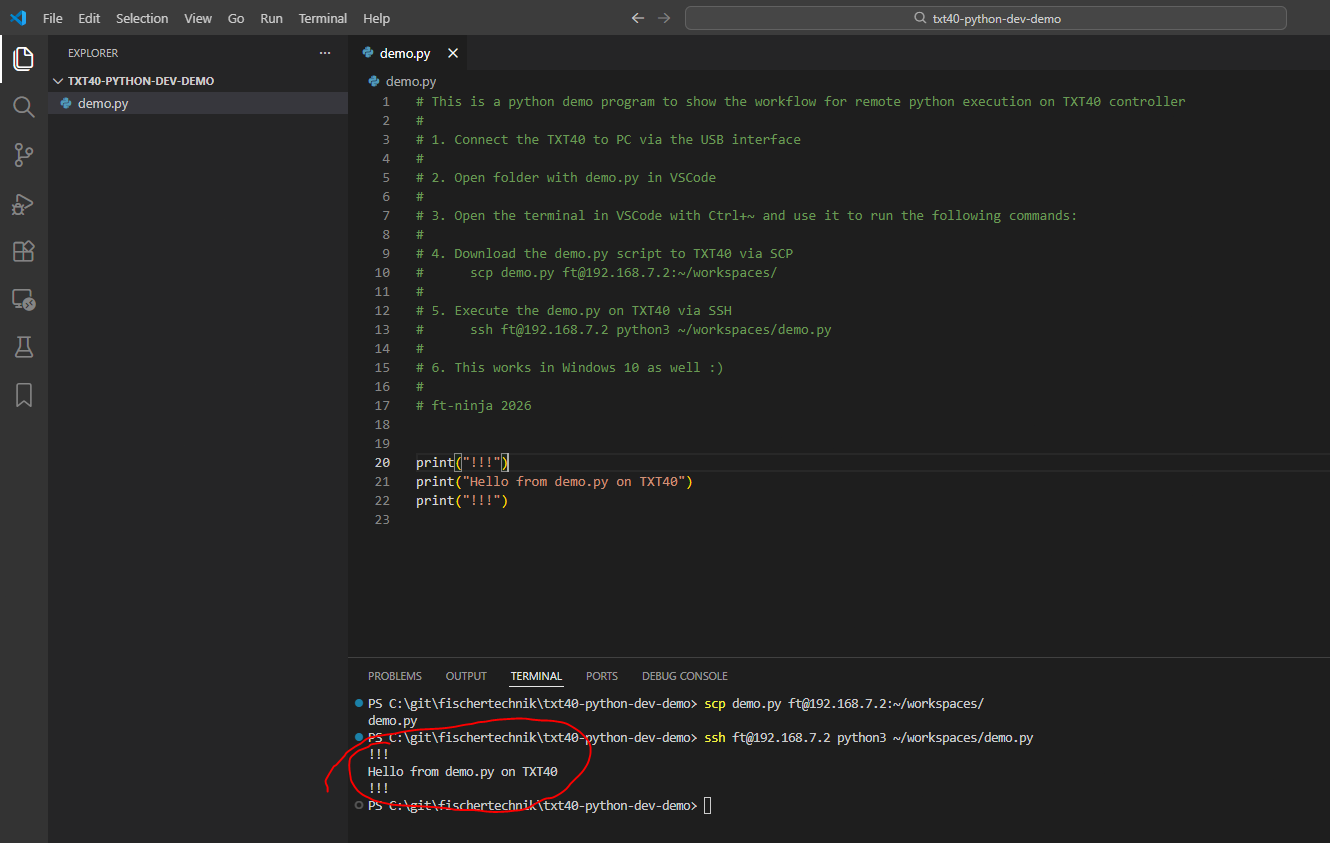Image resolution: width=1330 pixels, height=843 pixels.
Task: Open the Search view icon
Action: (23, 106)
